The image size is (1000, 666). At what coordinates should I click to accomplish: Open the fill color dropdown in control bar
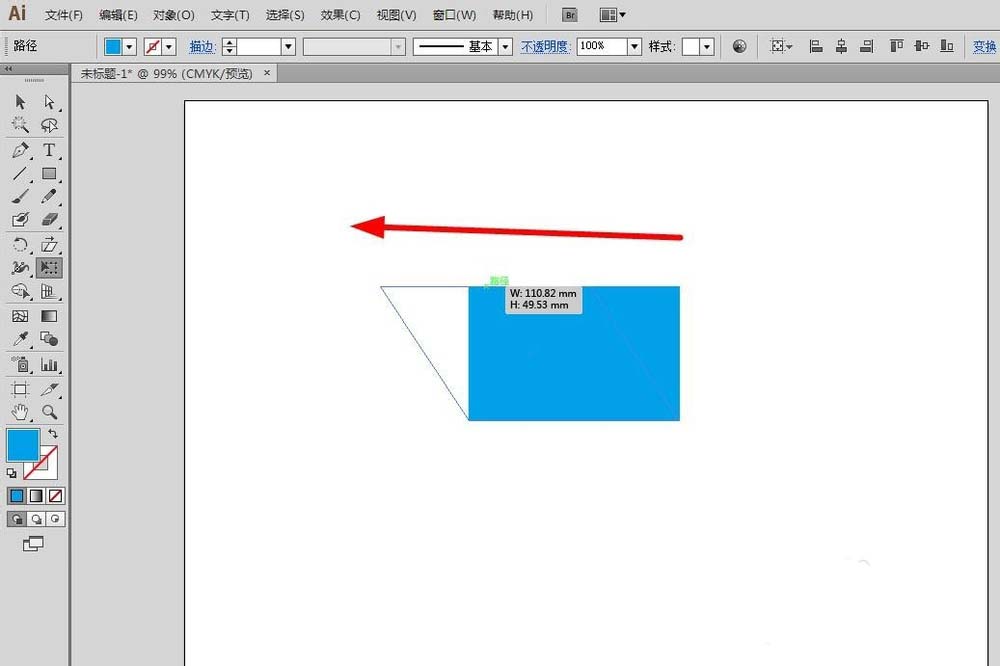click(129, 47)
